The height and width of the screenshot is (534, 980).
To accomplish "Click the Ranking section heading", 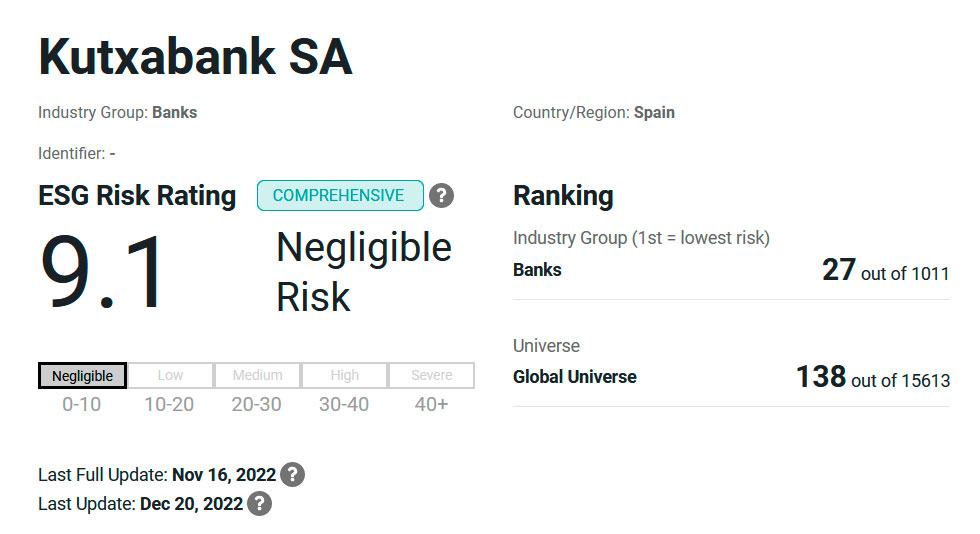I will point(563,196).
